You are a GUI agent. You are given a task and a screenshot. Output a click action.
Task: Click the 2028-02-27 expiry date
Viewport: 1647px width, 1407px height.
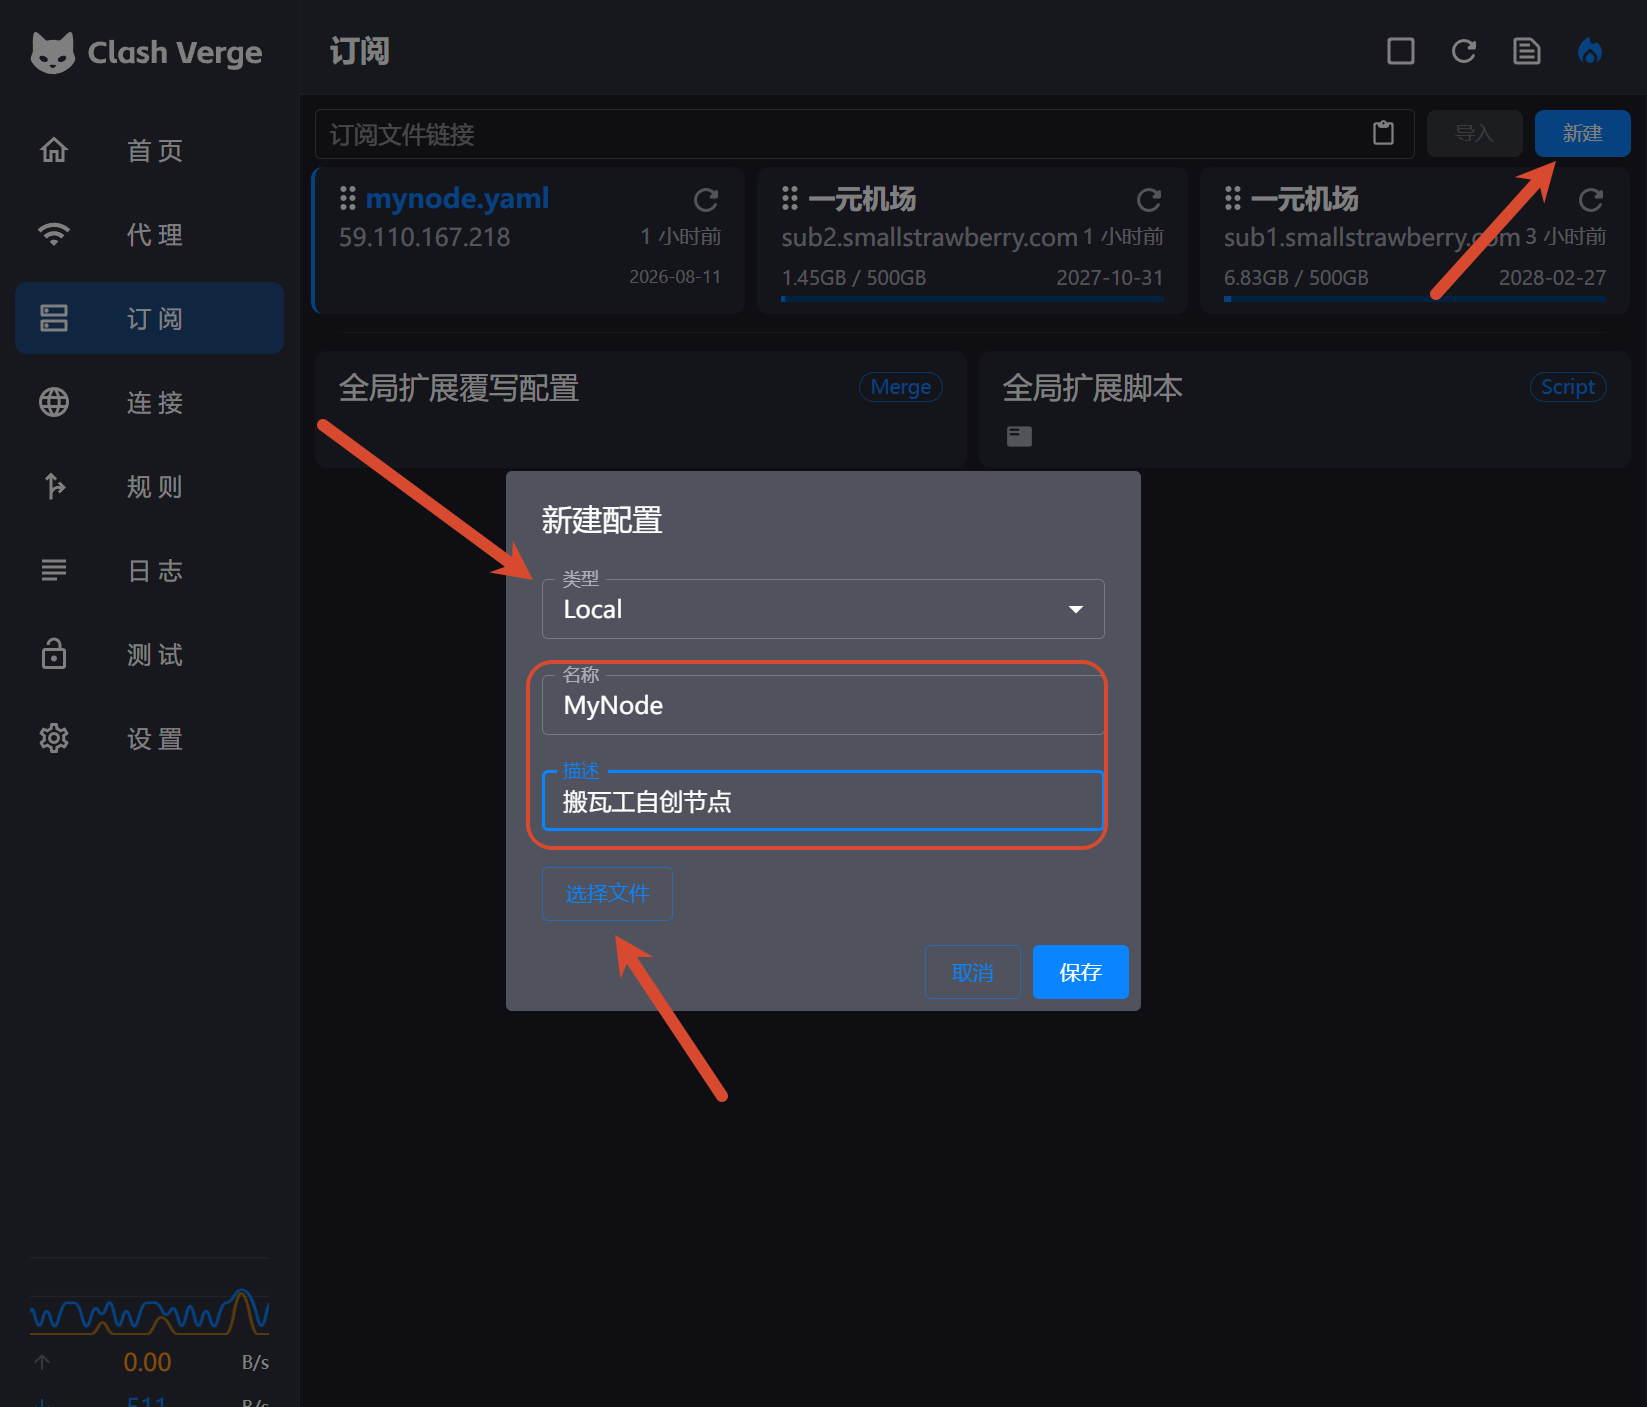(x=1552, y=278)
